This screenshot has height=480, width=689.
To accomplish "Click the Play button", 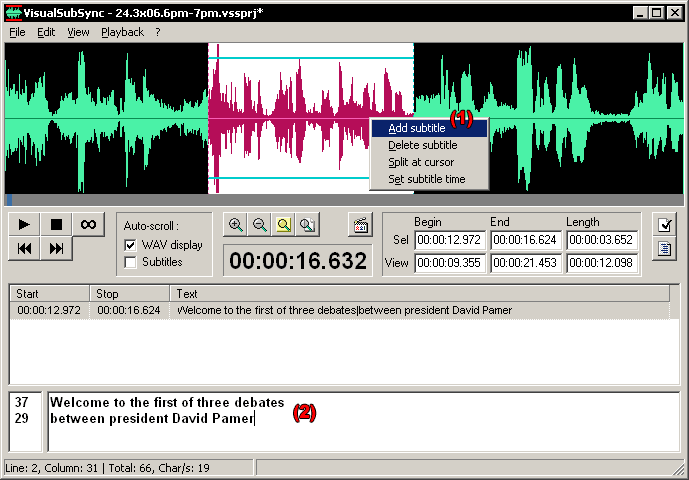I will click(25, 224).
